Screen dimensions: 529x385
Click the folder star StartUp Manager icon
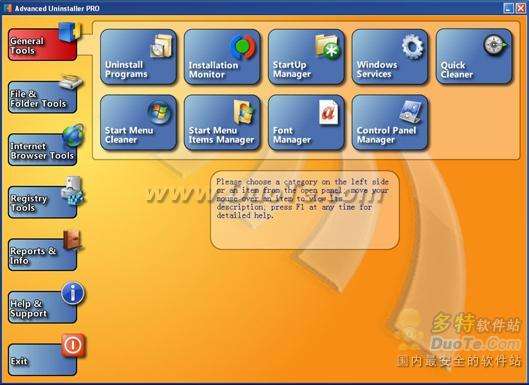[x=328, y=47]
